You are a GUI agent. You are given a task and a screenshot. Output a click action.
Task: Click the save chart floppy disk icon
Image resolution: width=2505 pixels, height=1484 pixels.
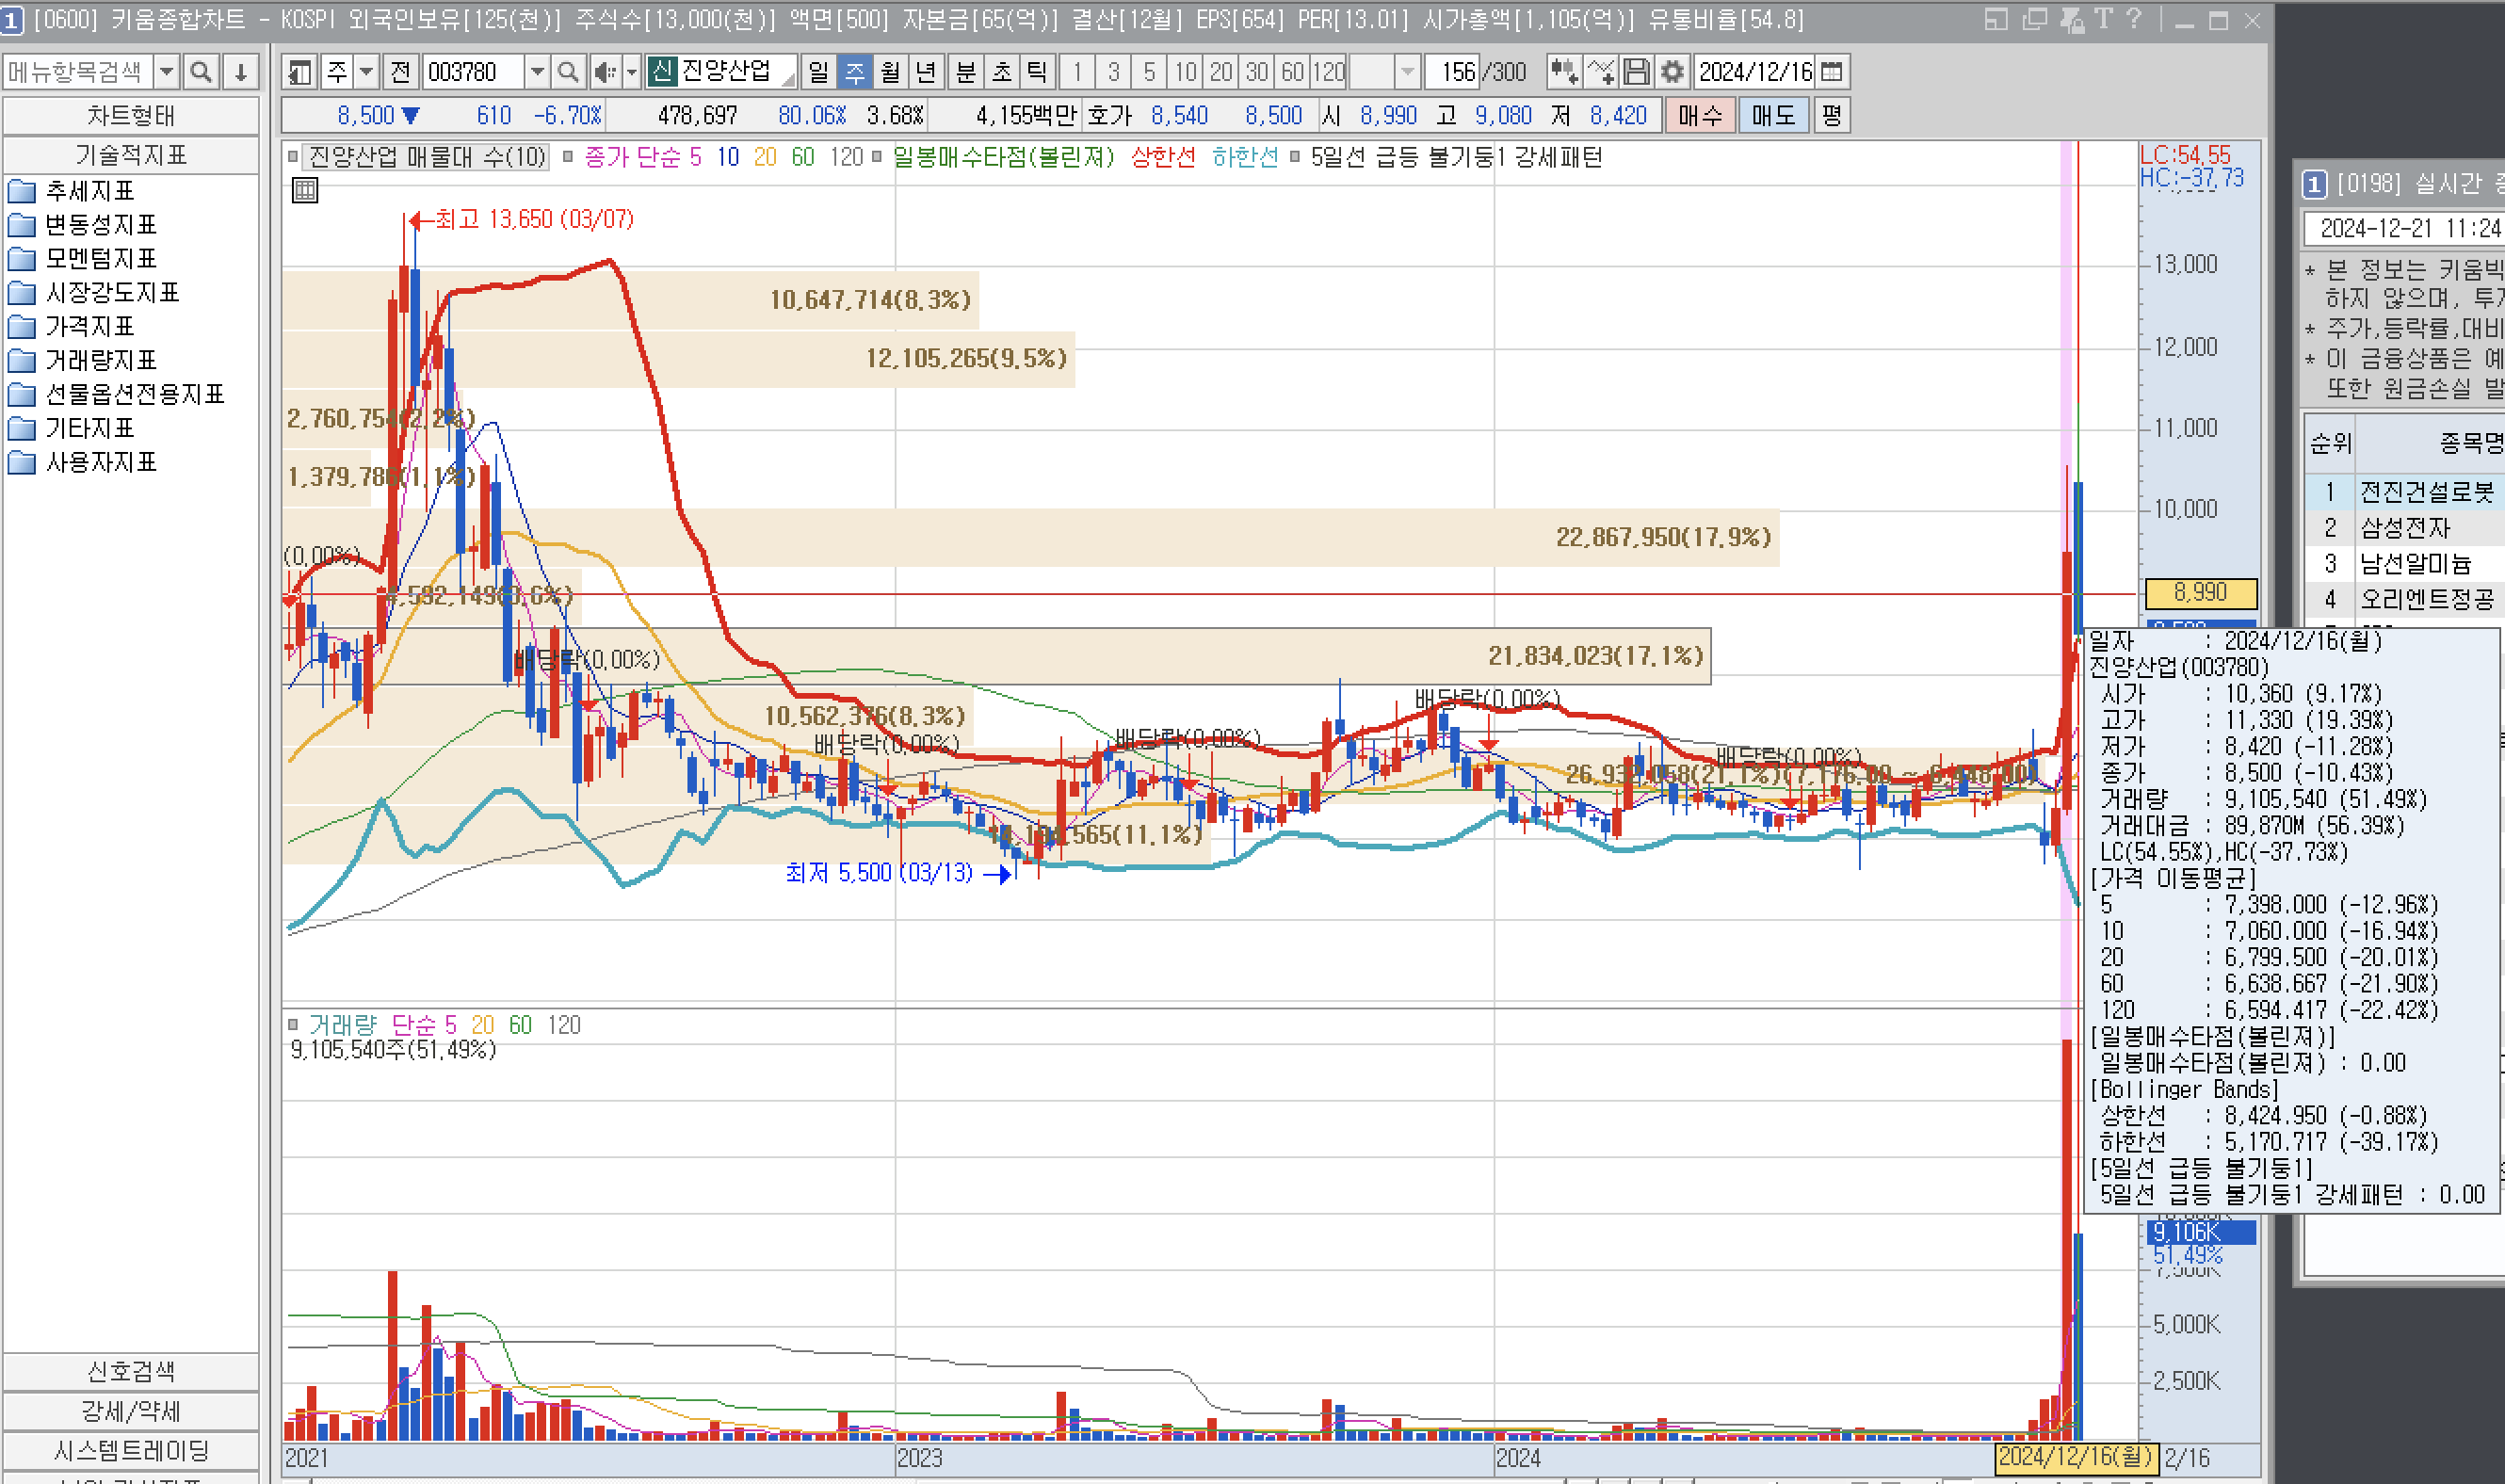coord(1636,72)
